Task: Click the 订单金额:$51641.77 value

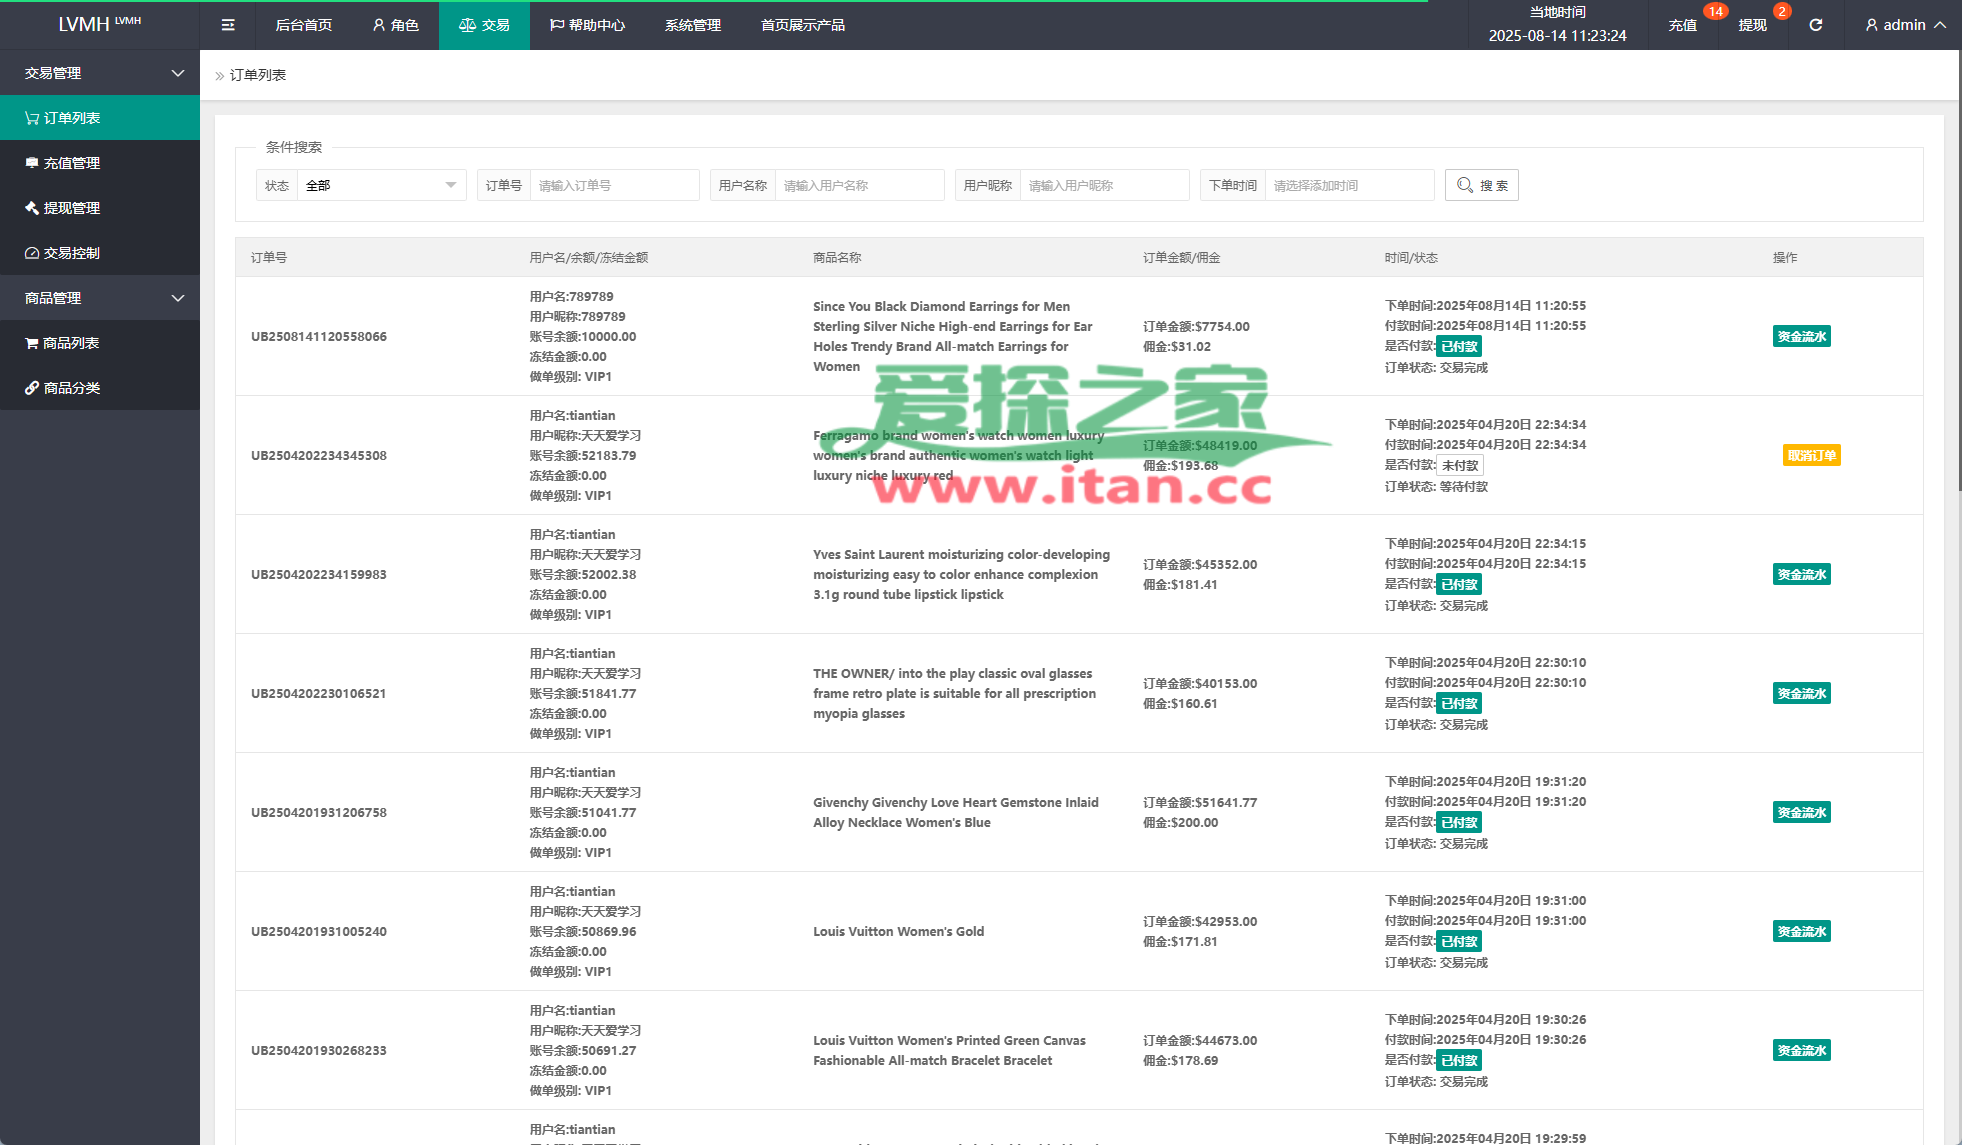Action: [x=1200, y=802]
